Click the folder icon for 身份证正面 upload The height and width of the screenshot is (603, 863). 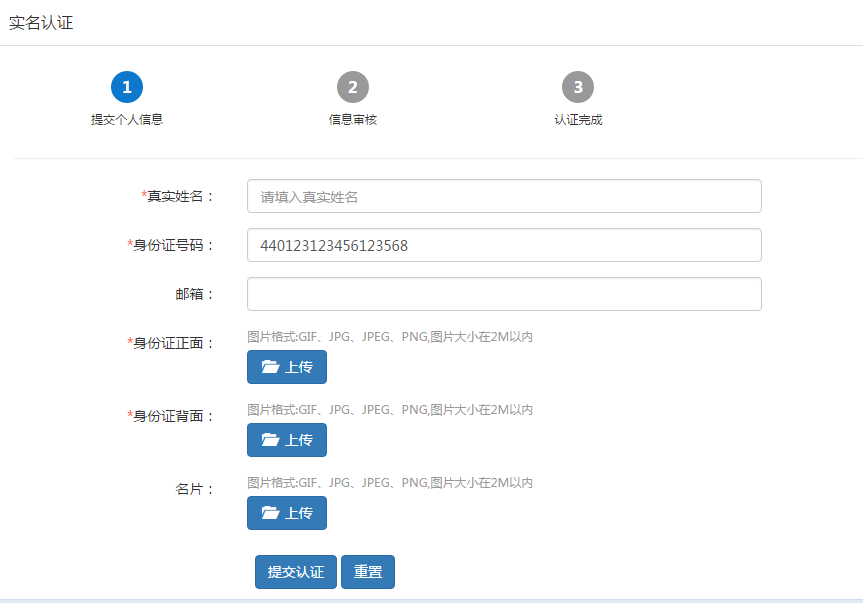click(270, 367)
